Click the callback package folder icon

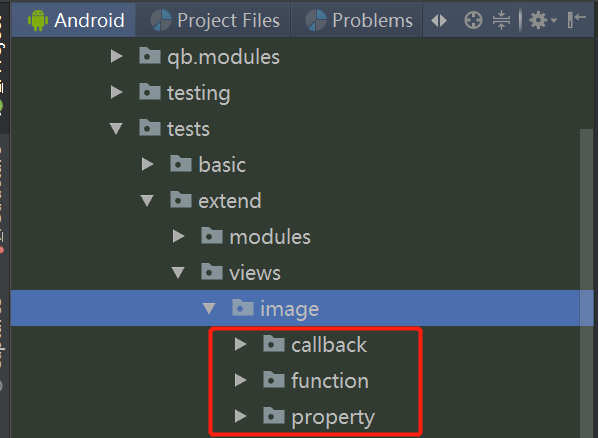pos(274,344)
